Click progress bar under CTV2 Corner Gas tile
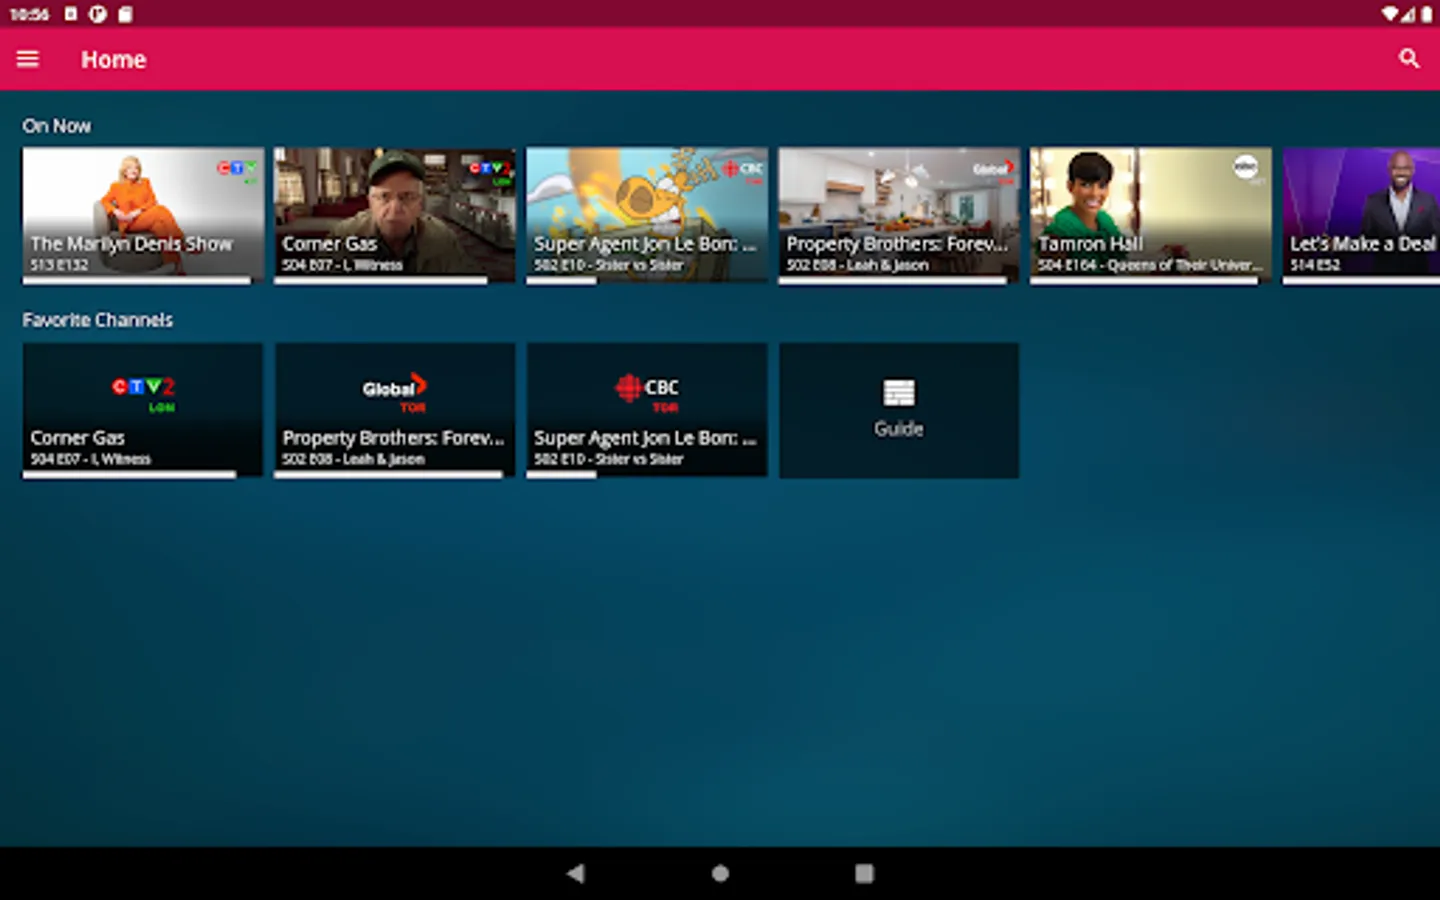 pyautogui.click(x=130, y=475)
